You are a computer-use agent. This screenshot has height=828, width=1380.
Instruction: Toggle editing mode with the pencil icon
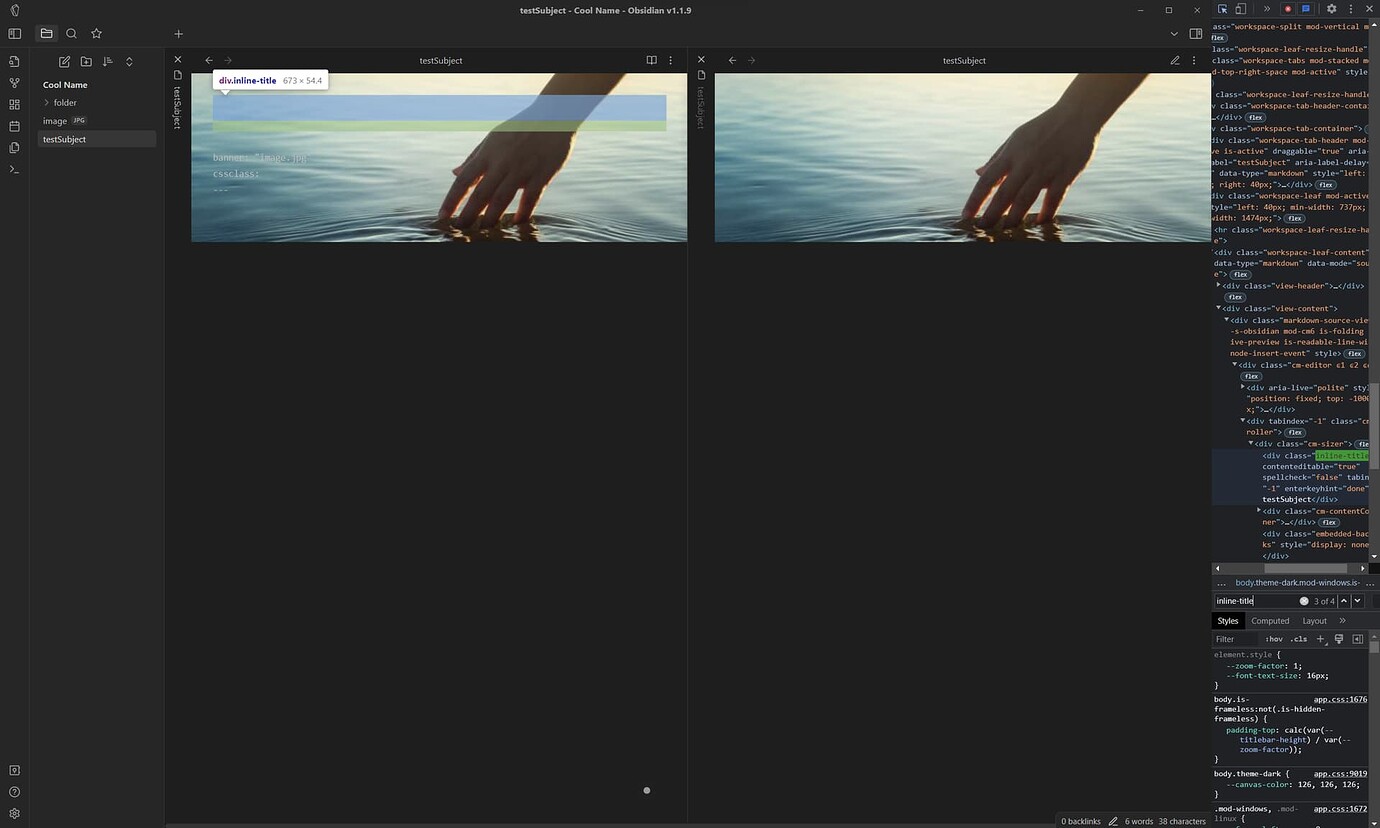(x=1175, y=60)
